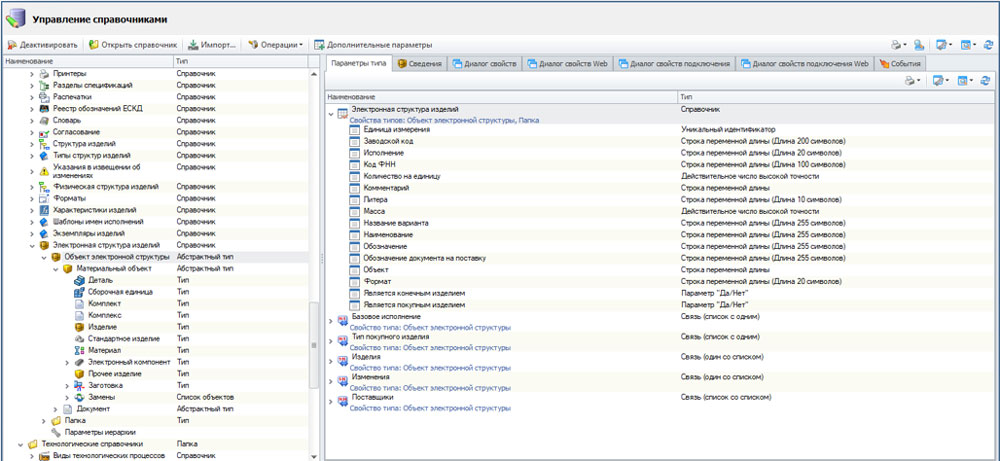Collapse the Материальный объект node

(x=56, y=268)
